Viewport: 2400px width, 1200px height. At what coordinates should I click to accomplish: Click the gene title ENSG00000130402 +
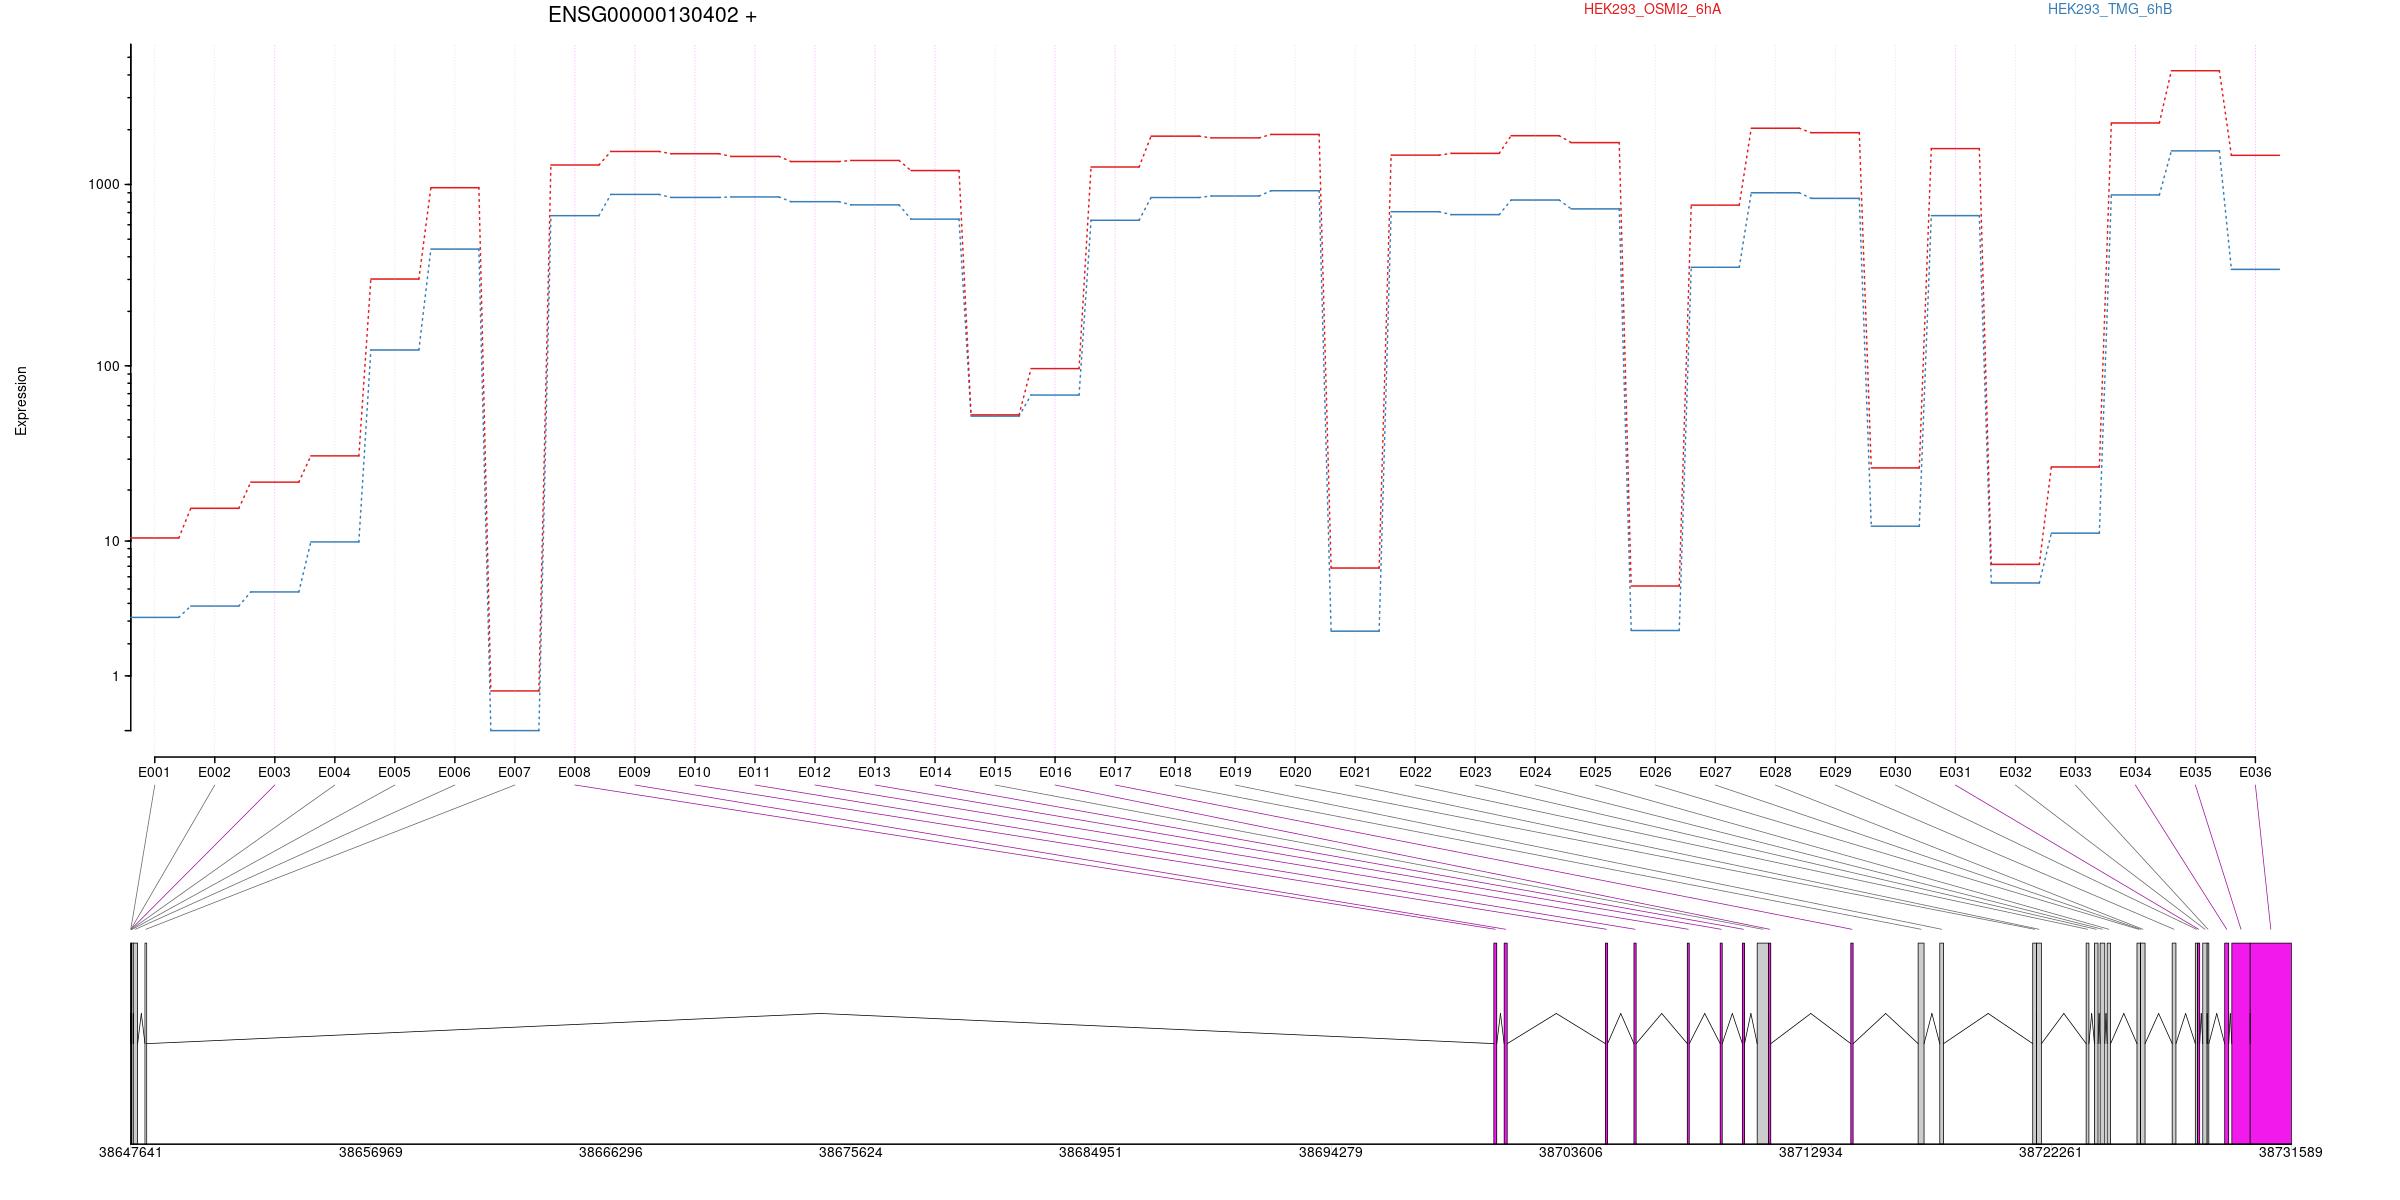pyautogui.click(x=652, y=15)
